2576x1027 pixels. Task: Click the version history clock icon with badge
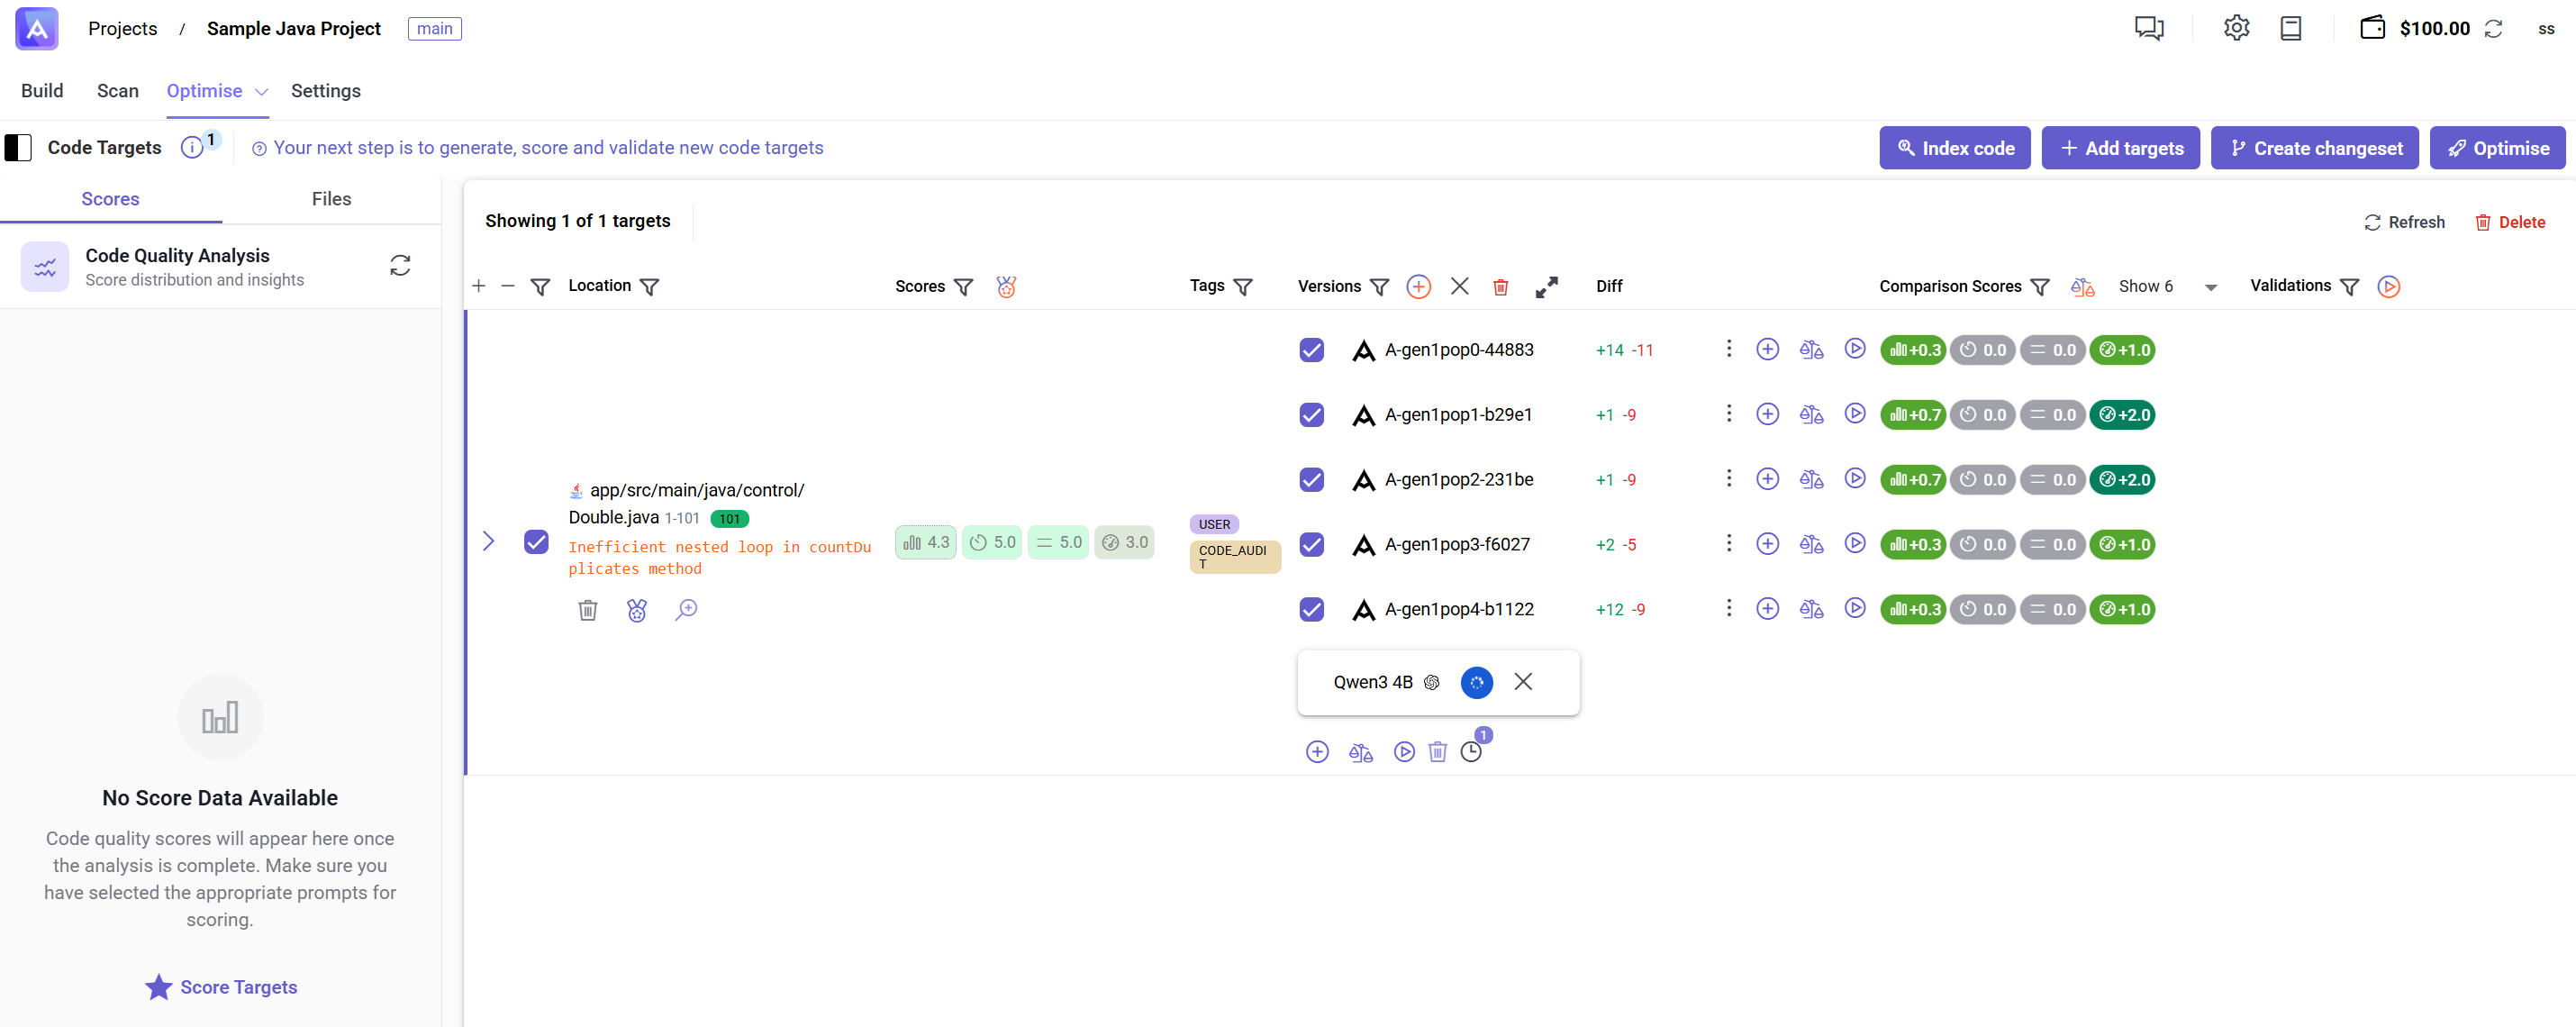(x=1471, y=751)
